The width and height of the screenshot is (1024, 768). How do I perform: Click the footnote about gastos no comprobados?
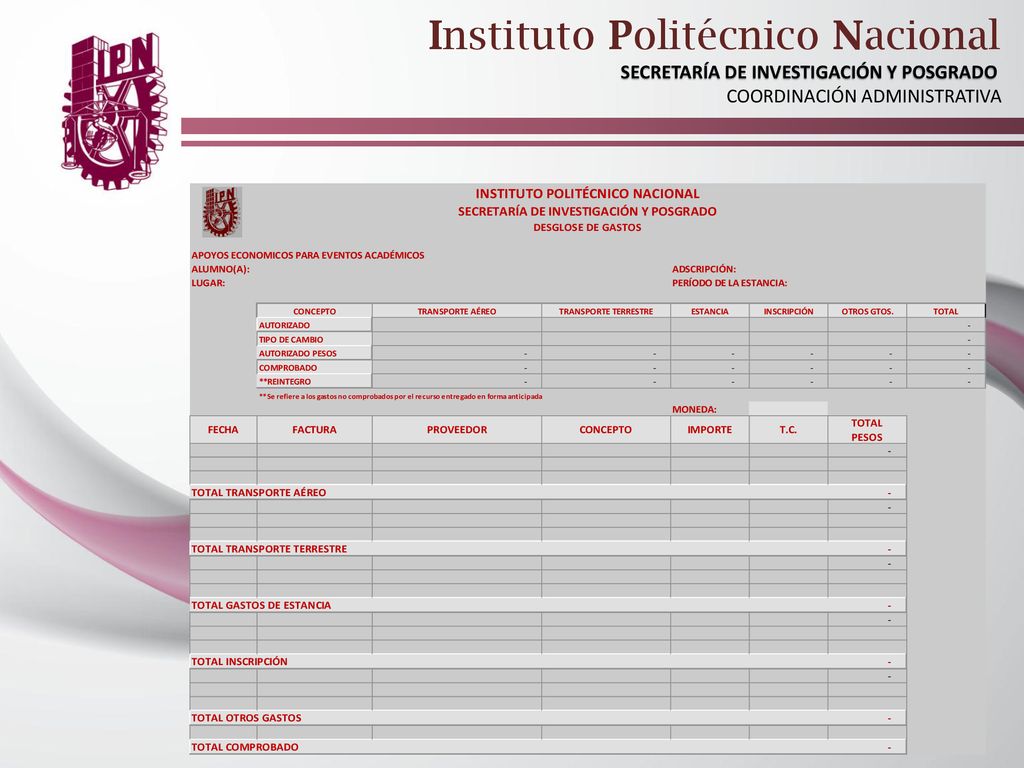click(400, 396)
